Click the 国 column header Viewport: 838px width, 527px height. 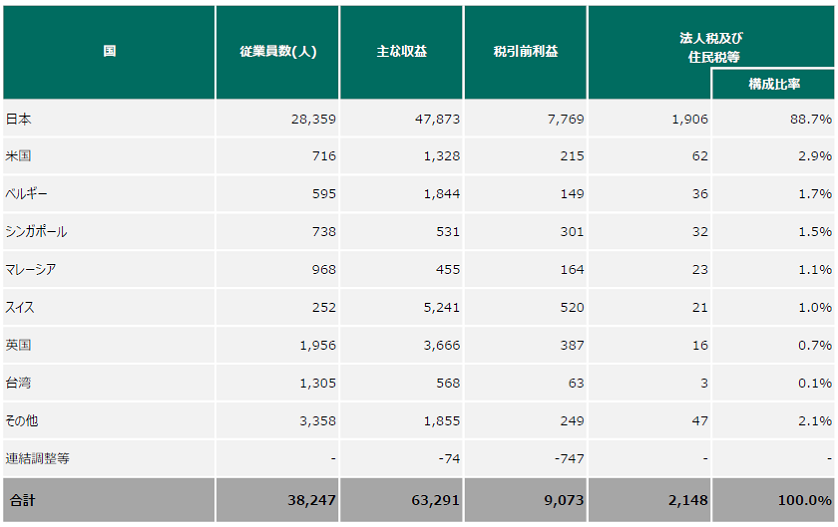[109, 52]
